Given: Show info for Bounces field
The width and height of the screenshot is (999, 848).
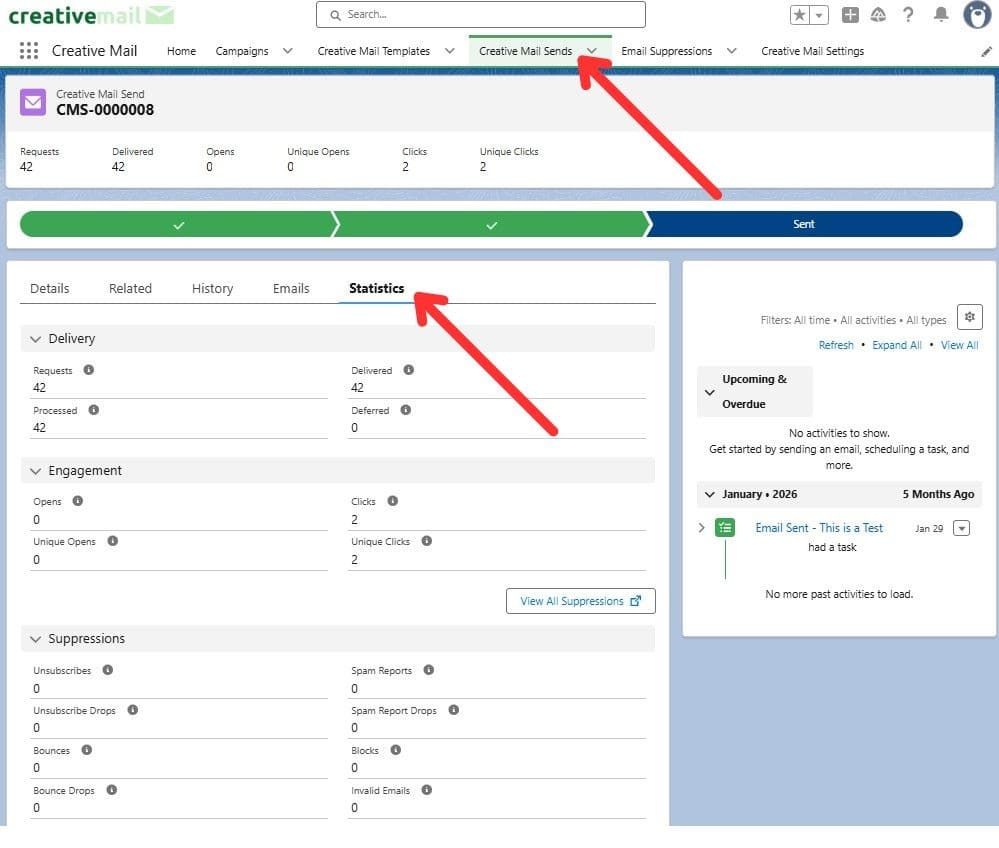Looking at the screenshot, I should coord(87,750).
